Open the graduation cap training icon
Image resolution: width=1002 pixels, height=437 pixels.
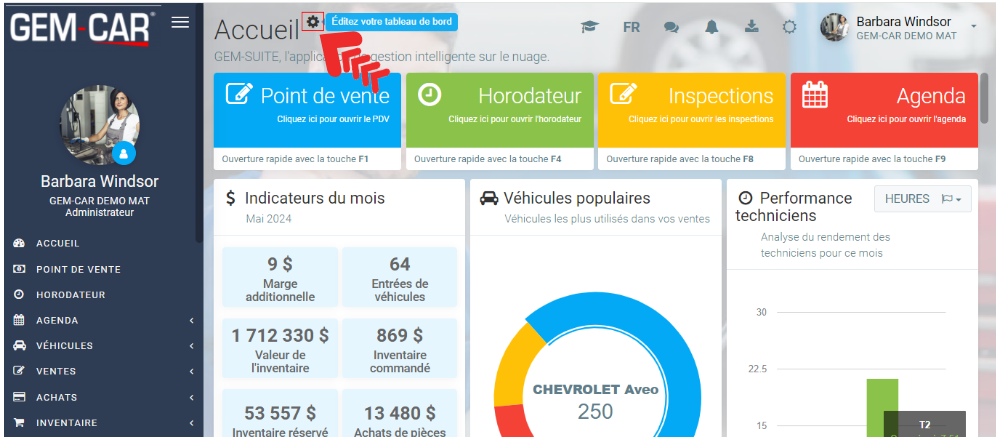tap(589, 27)
